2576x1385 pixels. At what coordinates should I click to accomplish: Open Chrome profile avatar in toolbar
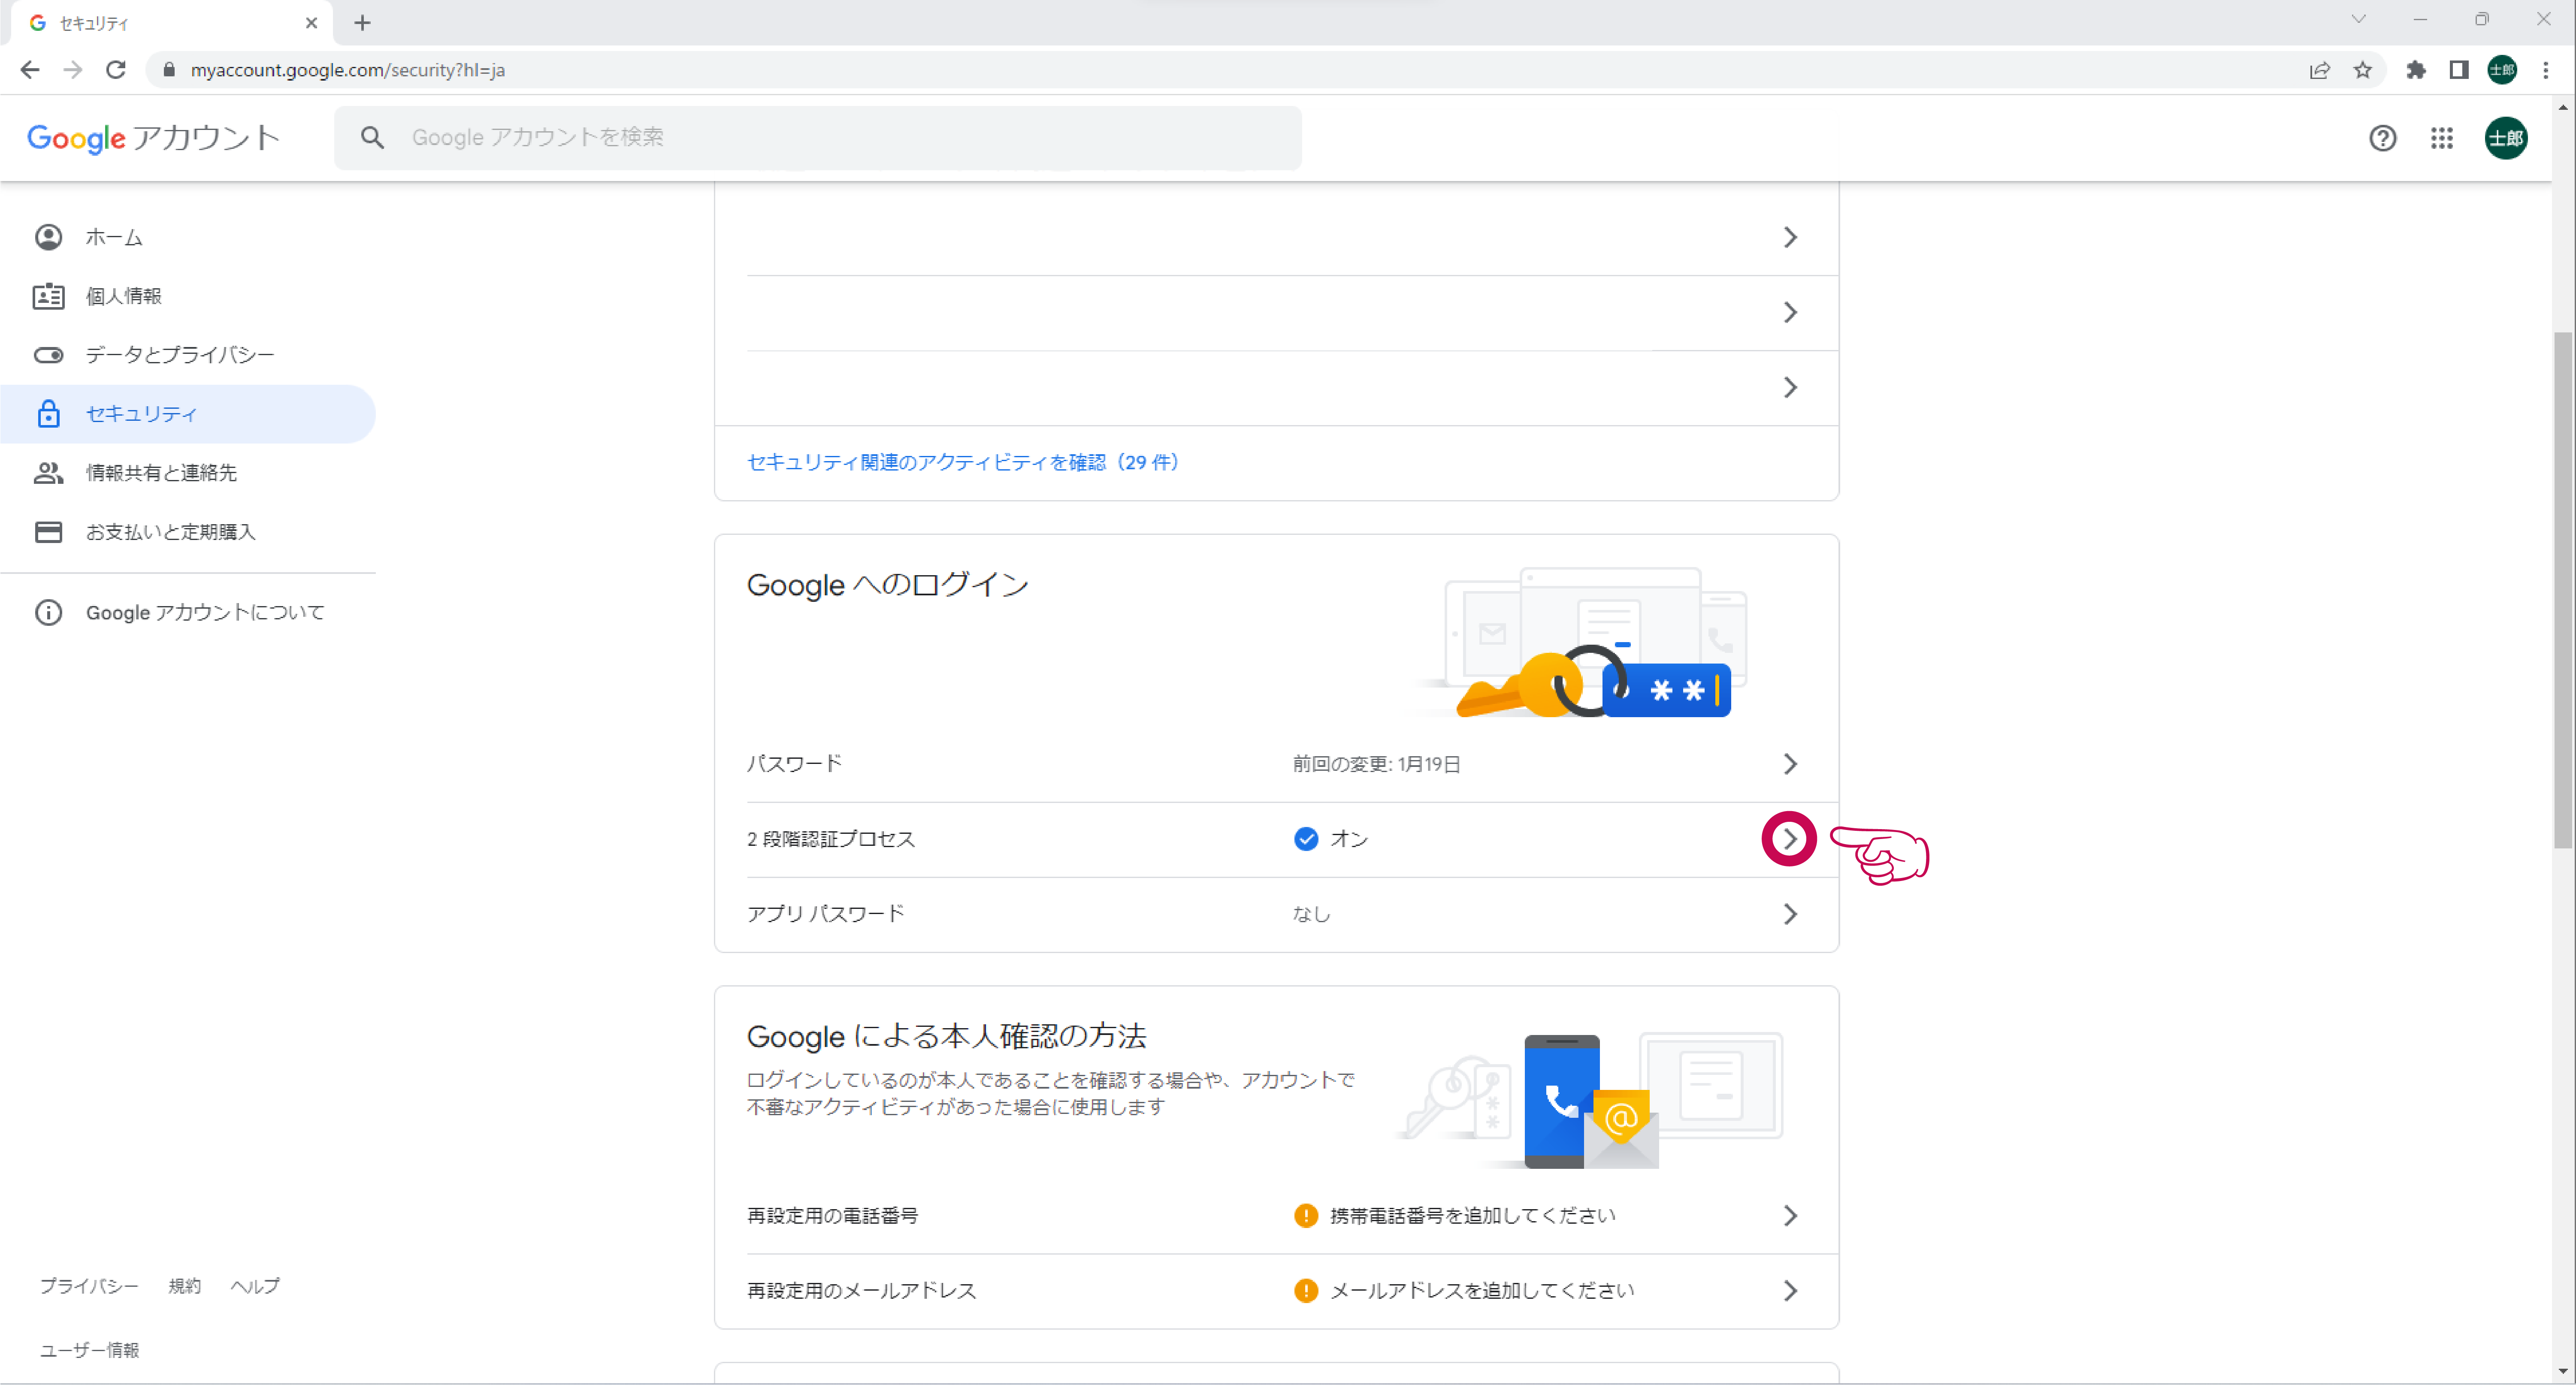2502,70
